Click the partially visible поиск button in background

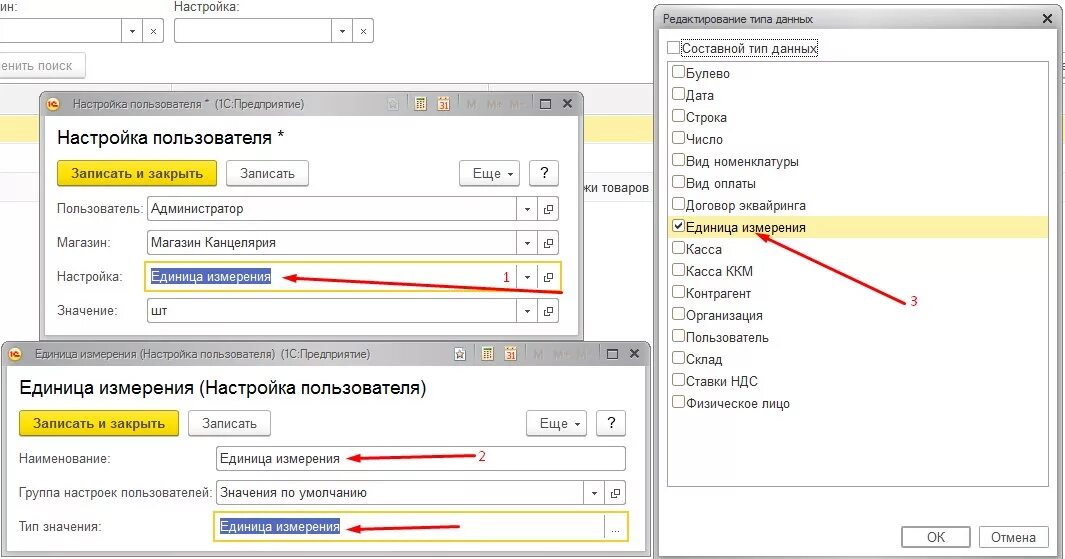pos(42,66)
